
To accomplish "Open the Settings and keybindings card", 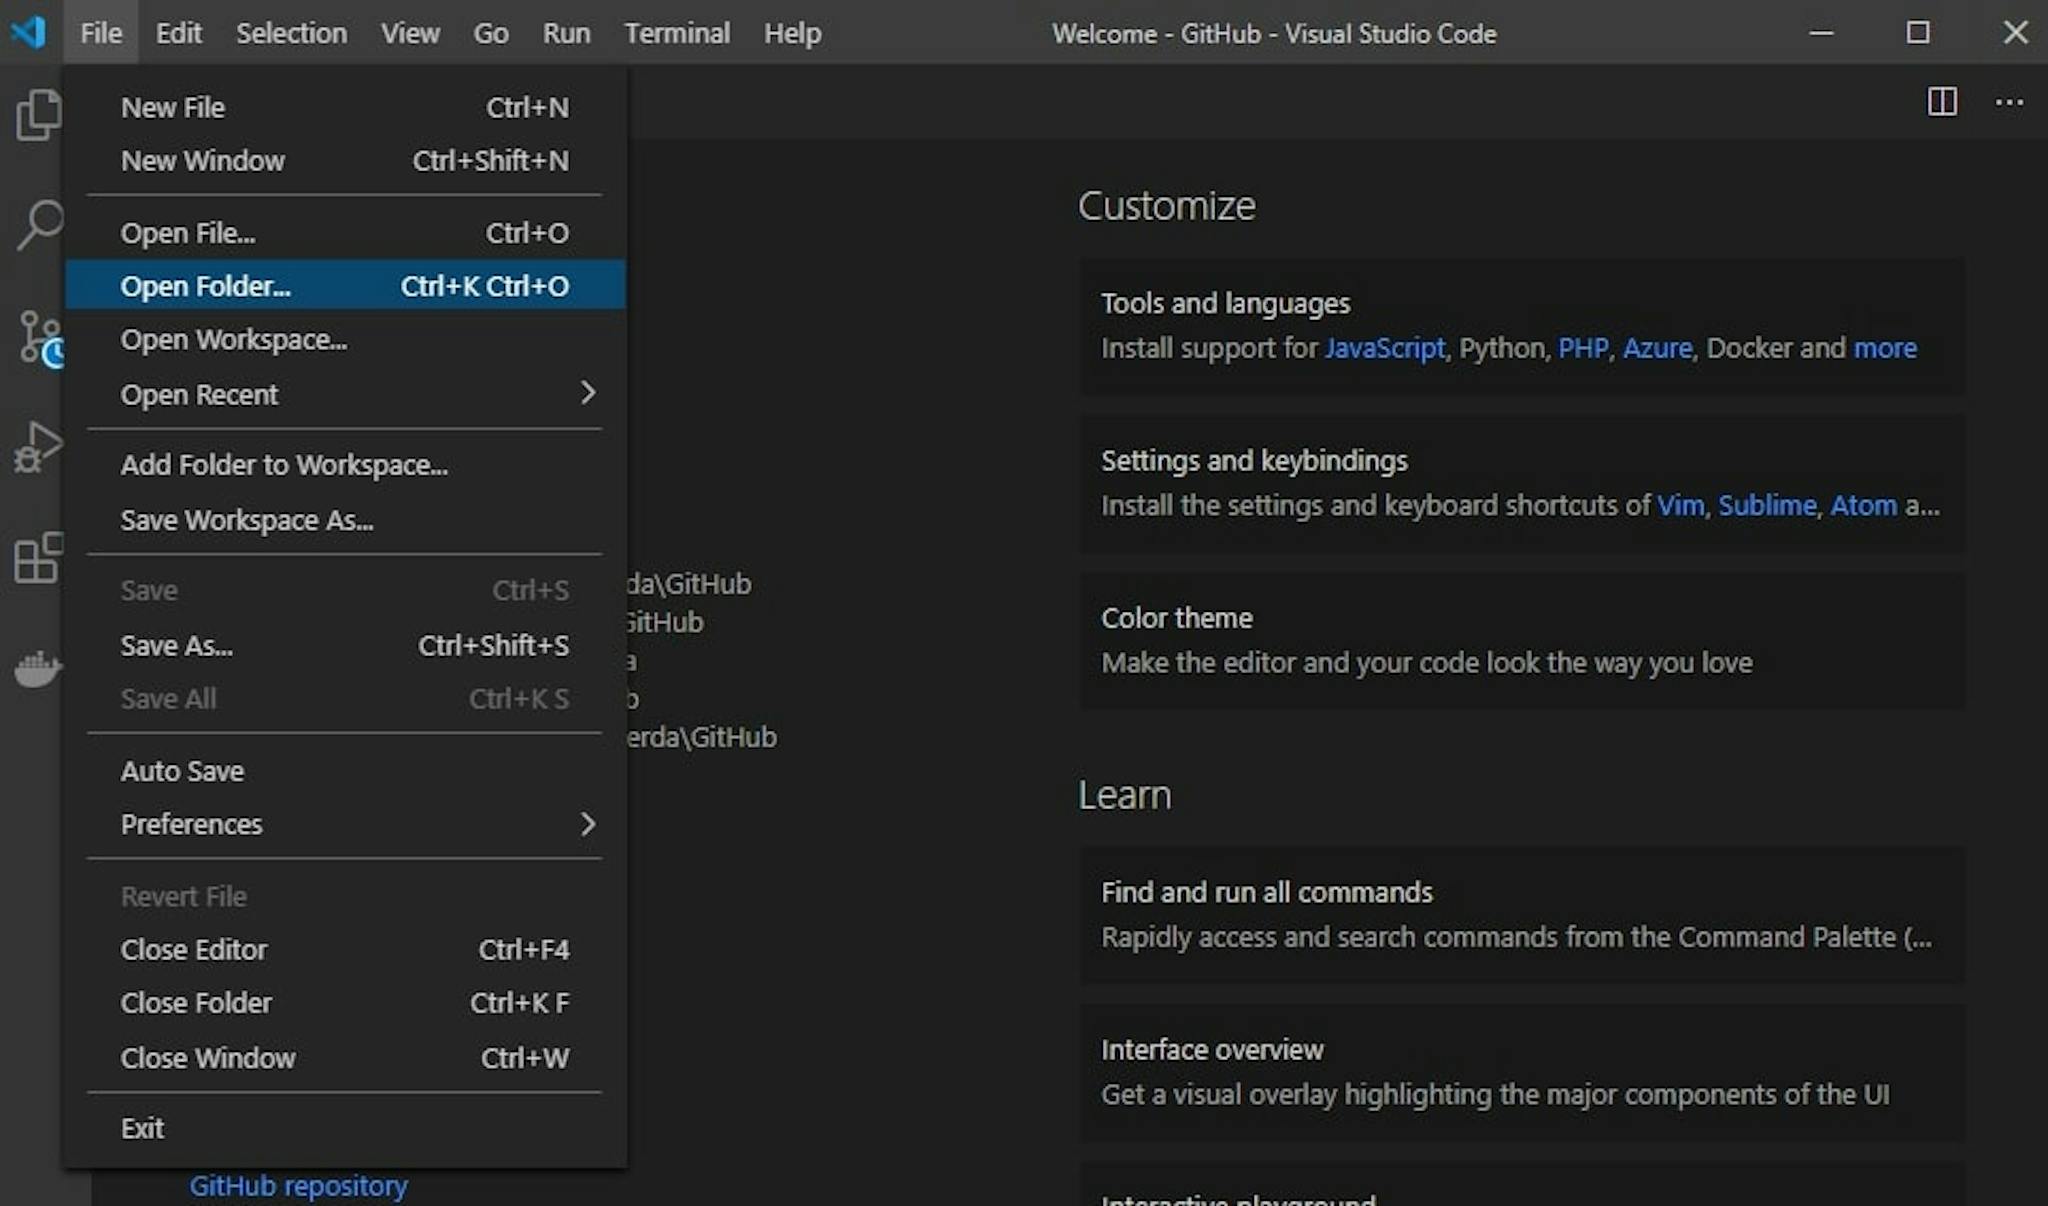I will point(1522,483).
